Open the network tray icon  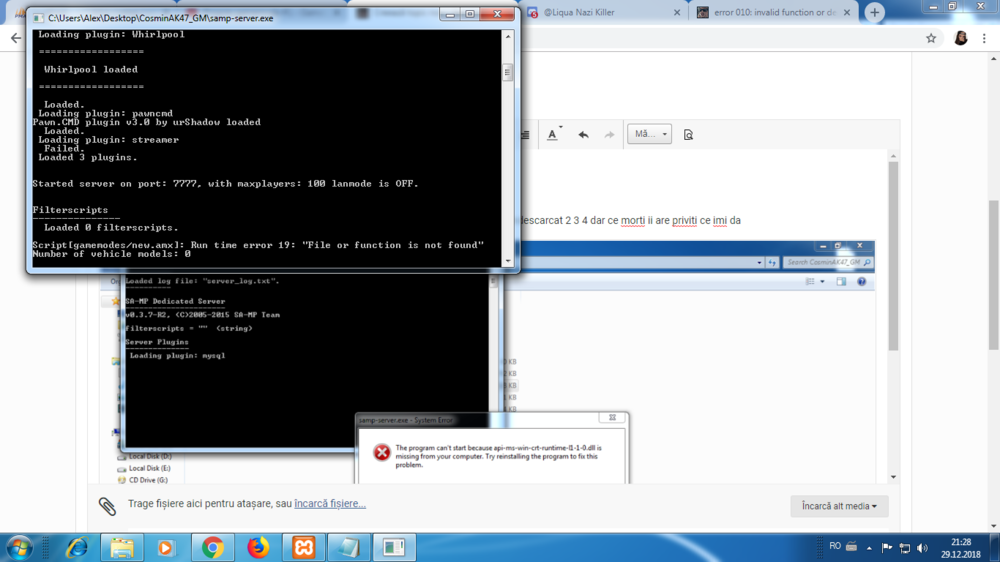click(904, 547)
